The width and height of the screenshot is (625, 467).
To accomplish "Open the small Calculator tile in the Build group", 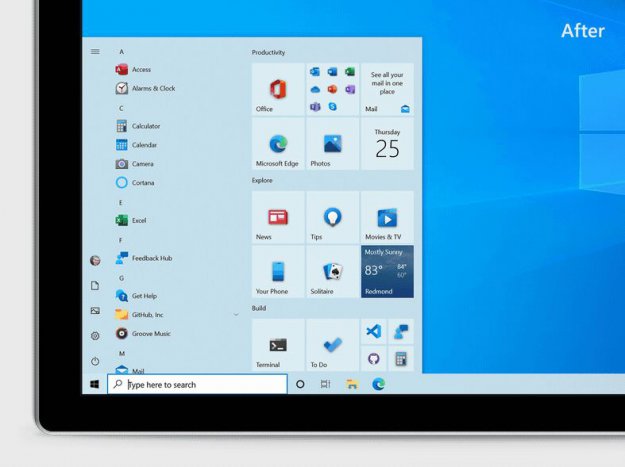I will click(401, 359).
